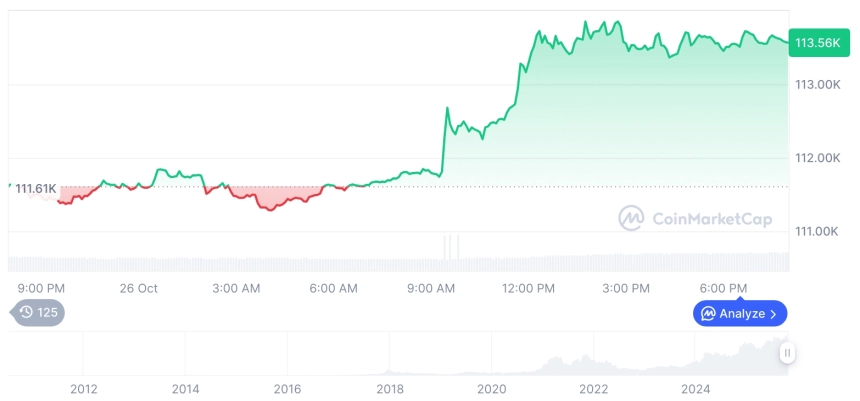This screenshot has height=401, width=860.
Task: Click the CoinMarketCap watermark logo
Action: 631,218
